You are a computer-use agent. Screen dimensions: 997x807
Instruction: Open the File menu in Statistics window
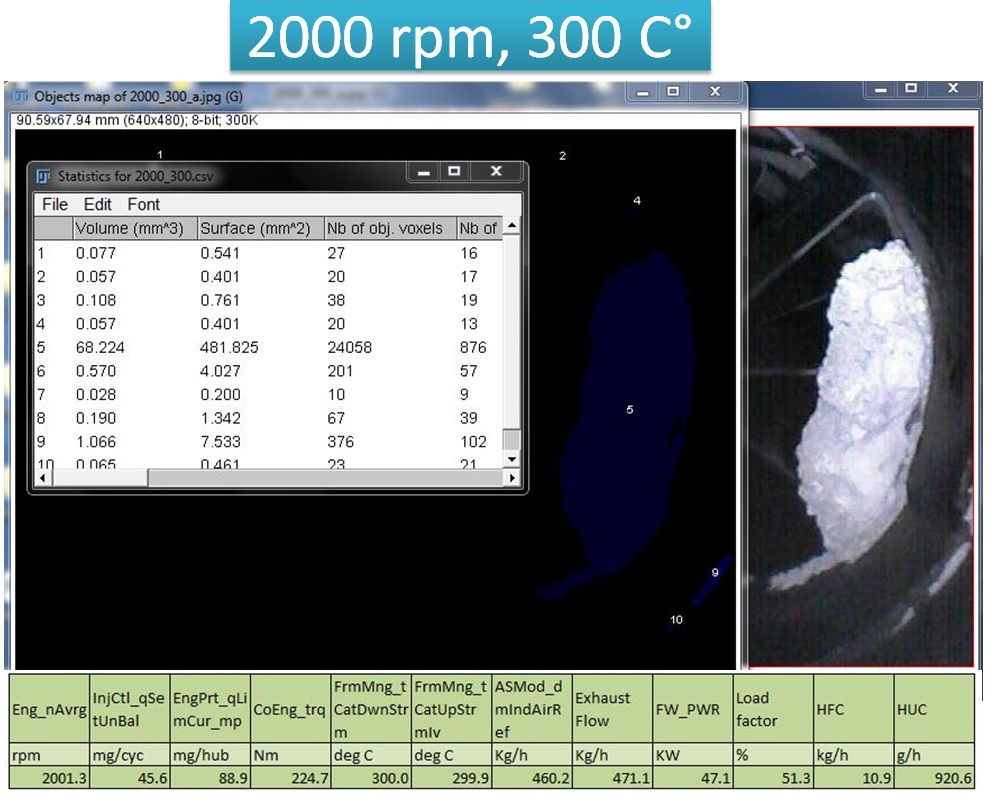54,204
